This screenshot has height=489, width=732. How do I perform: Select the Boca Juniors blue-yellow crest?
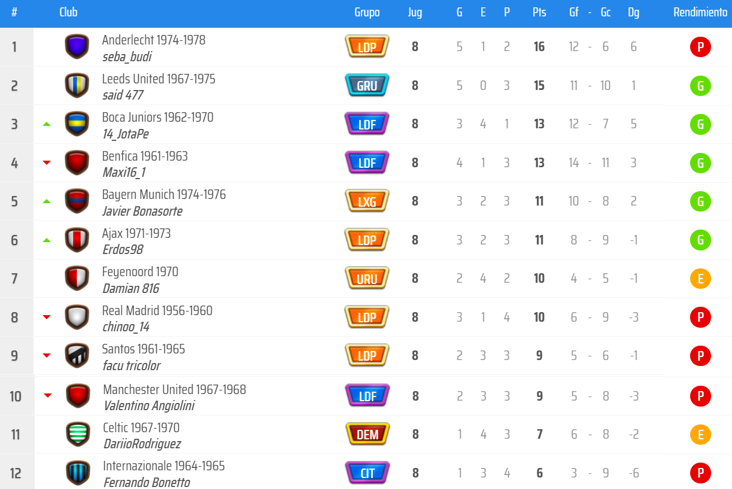77,124
